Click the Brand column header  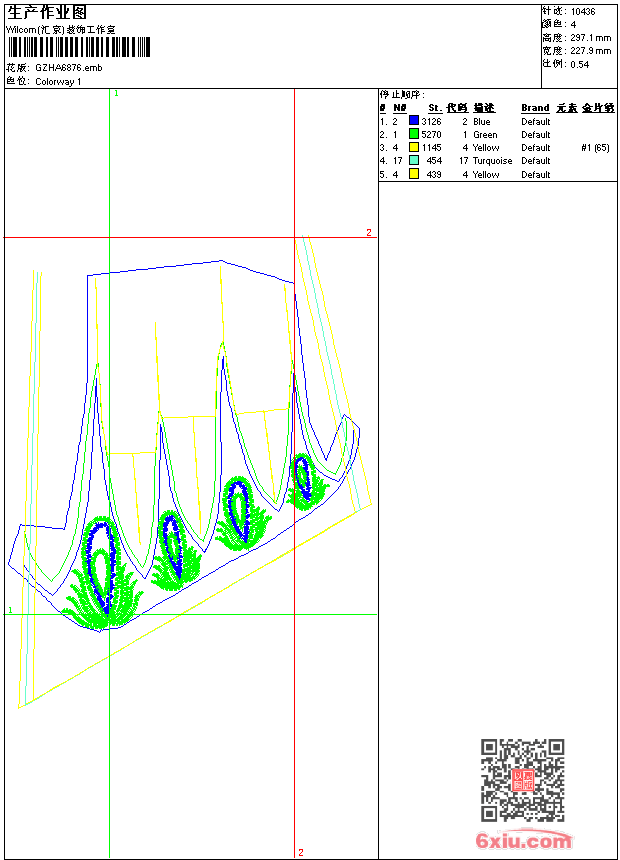coord(535,108)
